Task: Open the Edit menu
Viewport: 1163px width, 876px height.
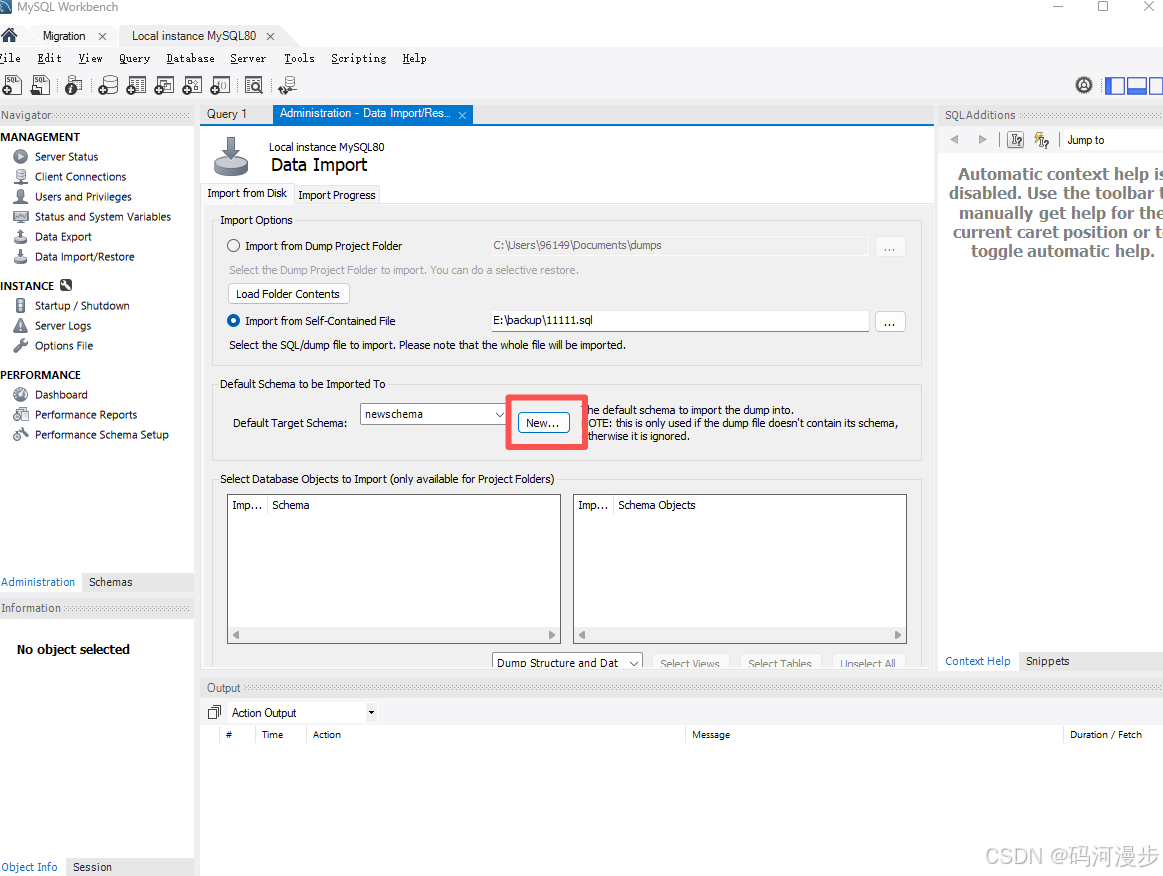Action: [x=50, y=58]
